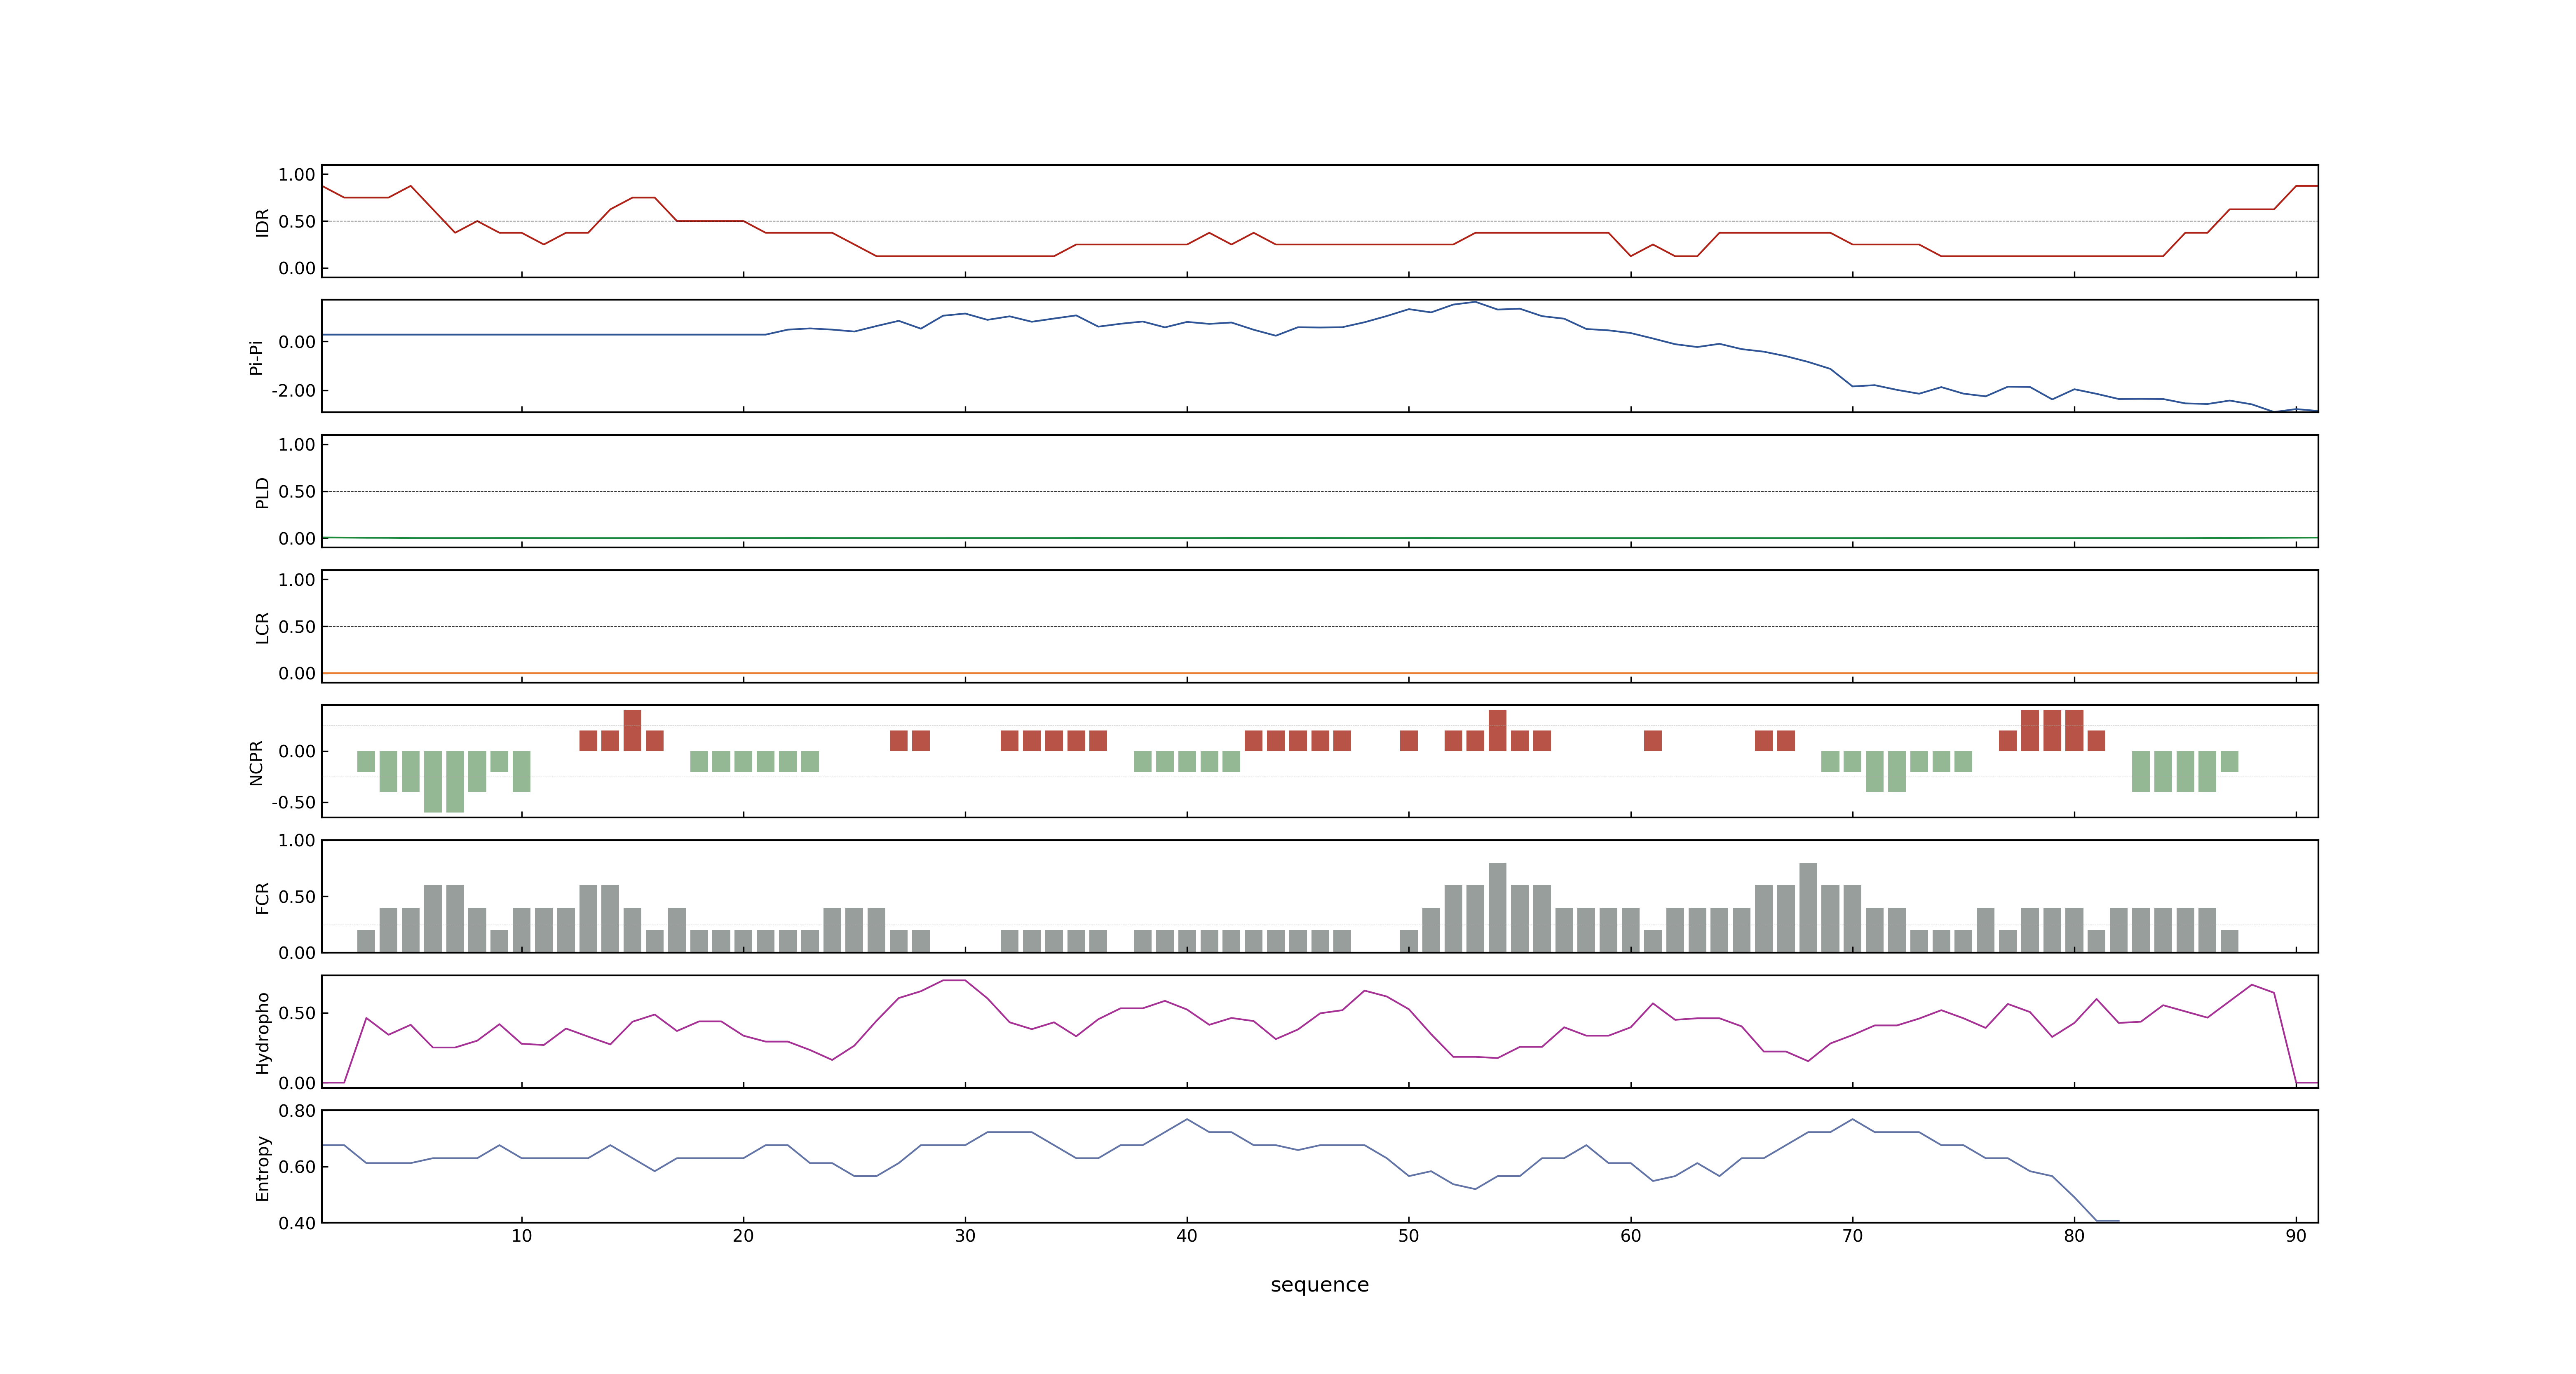Click the -2.00 tick on Pi-Pi axis
2576x1374 pixels.
coord(293,391)
